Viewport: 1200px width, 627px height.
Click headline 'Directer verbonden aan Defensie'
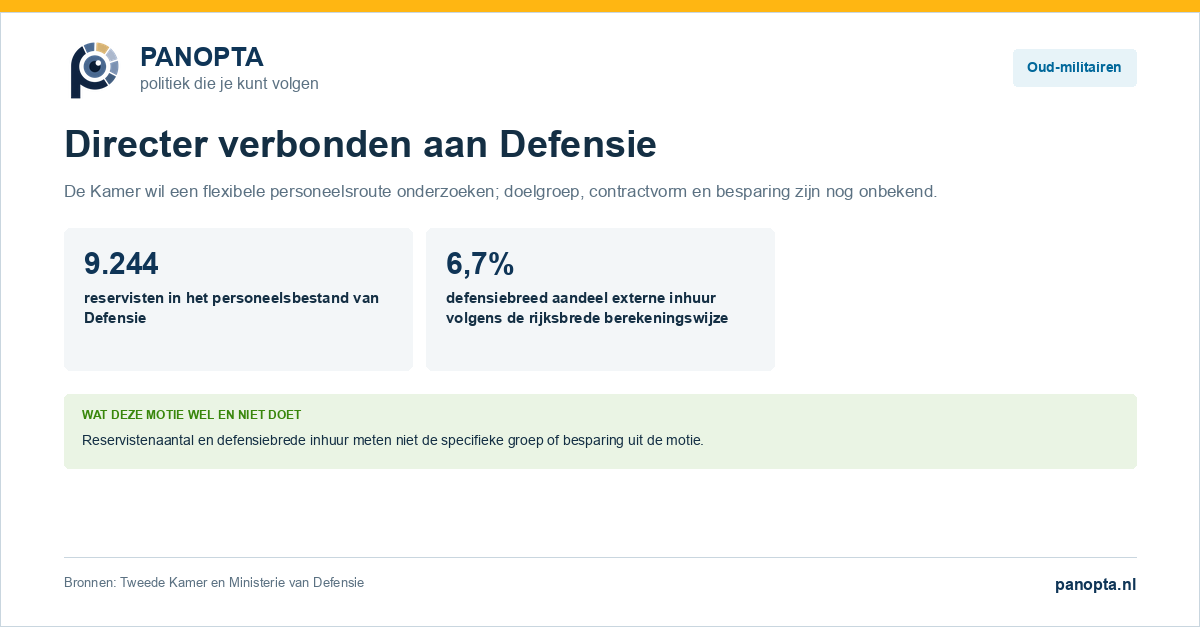[360, 145]
